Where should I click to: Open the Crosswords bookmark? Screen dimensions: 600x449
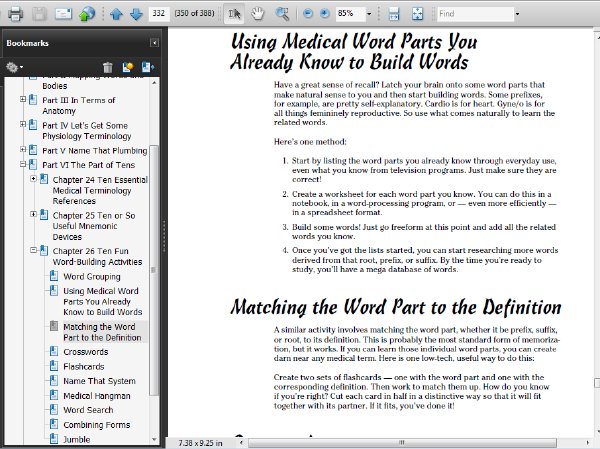(x=86, y=352)
